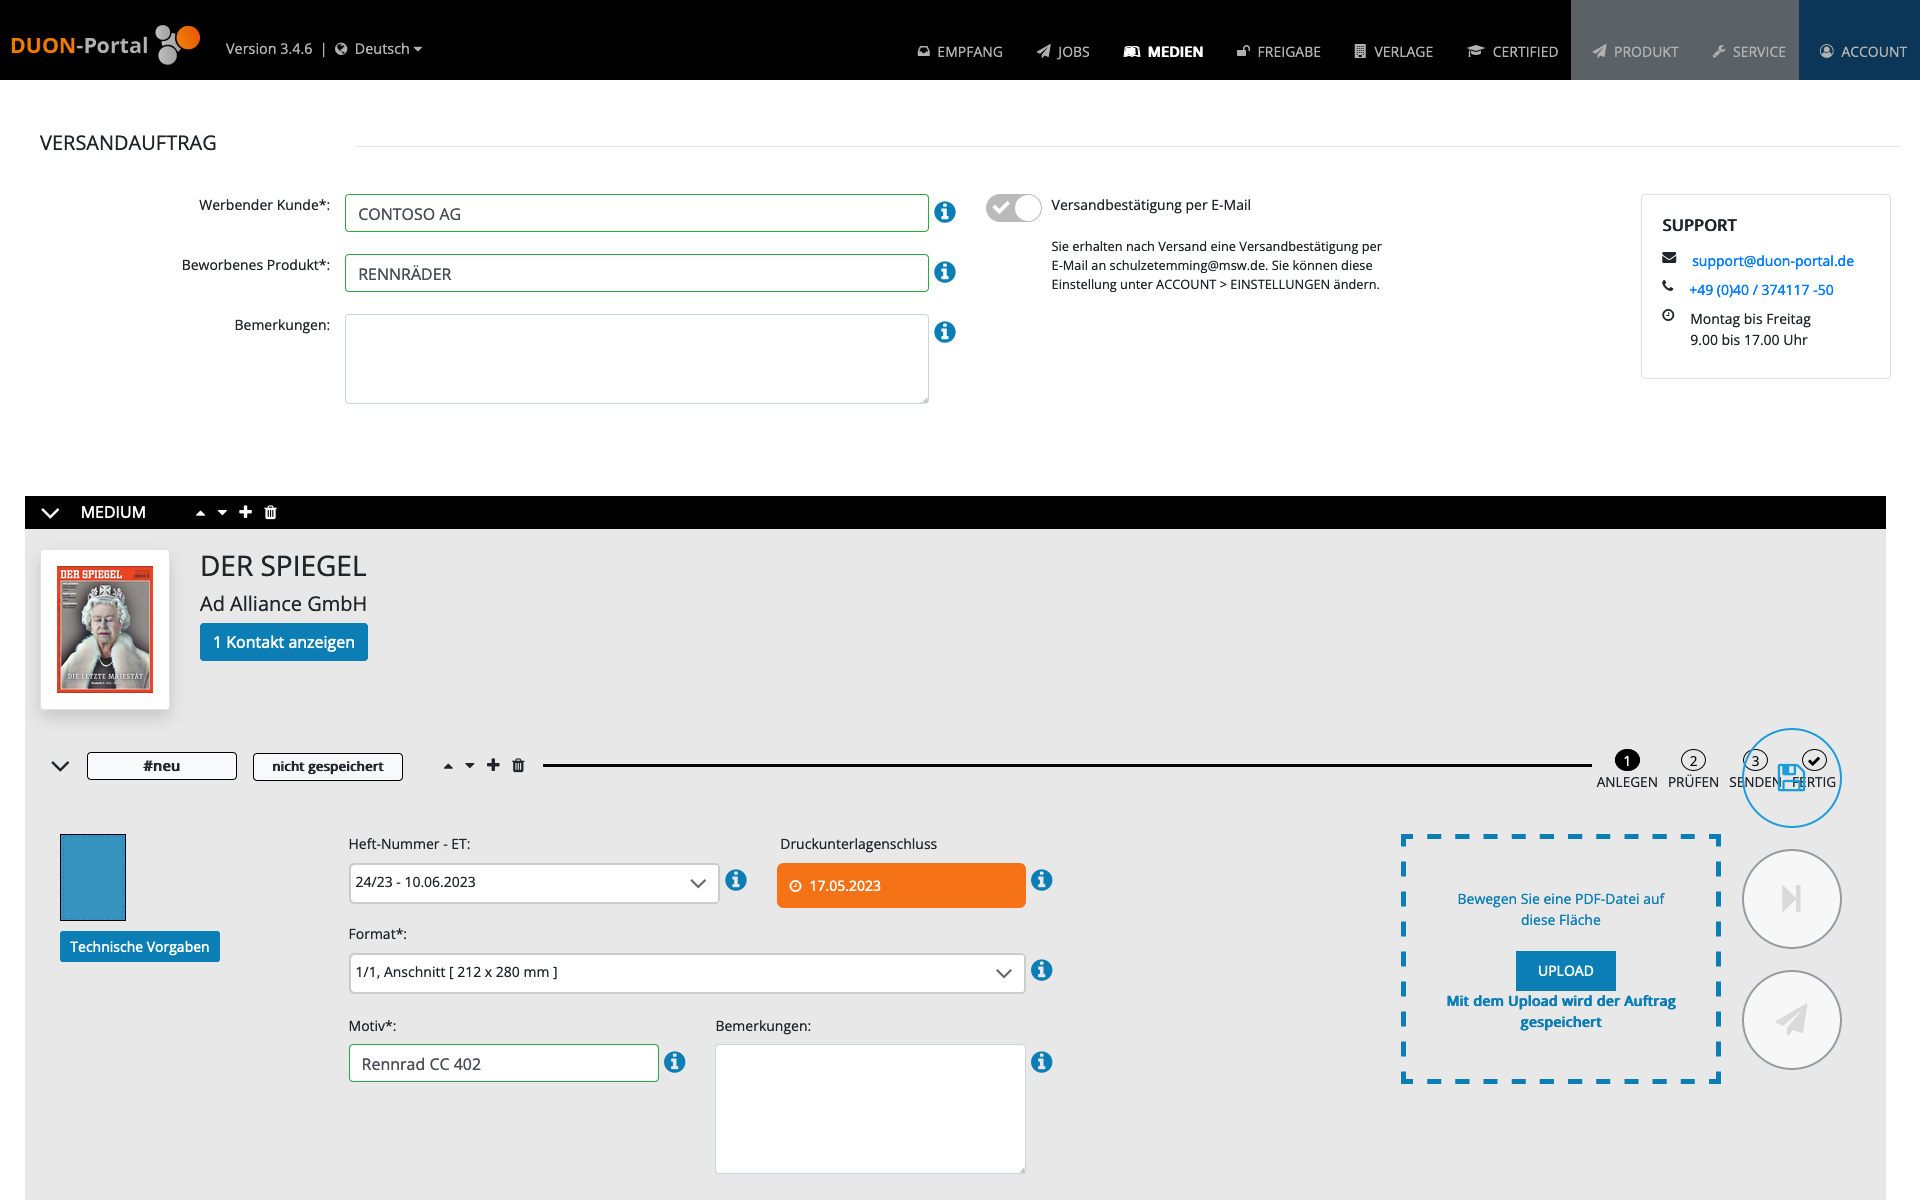The height and width of the screenshot is (1200, 1920).
Task: Show info for Motiv field
Action: pyautogui.click(x=675, y=1062)
